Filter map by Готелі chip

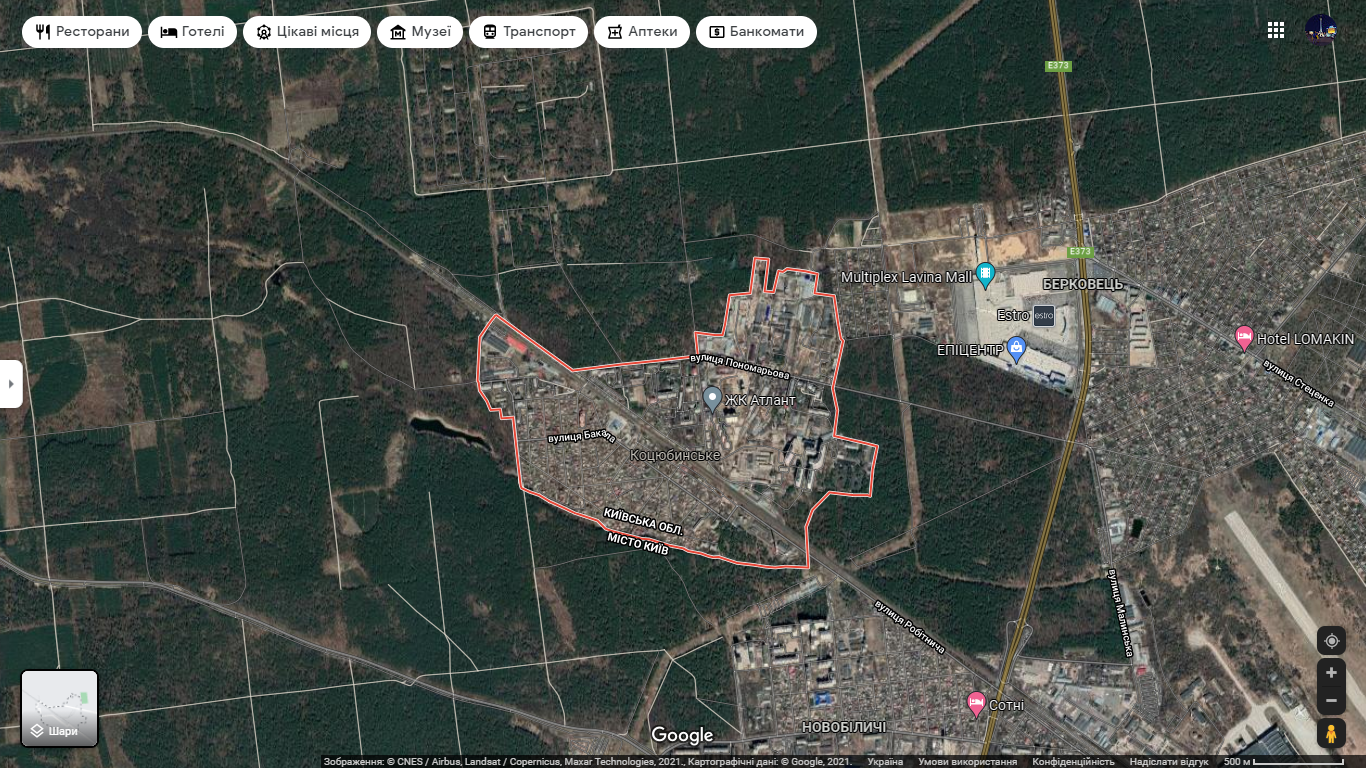click(x=193, y=32)
